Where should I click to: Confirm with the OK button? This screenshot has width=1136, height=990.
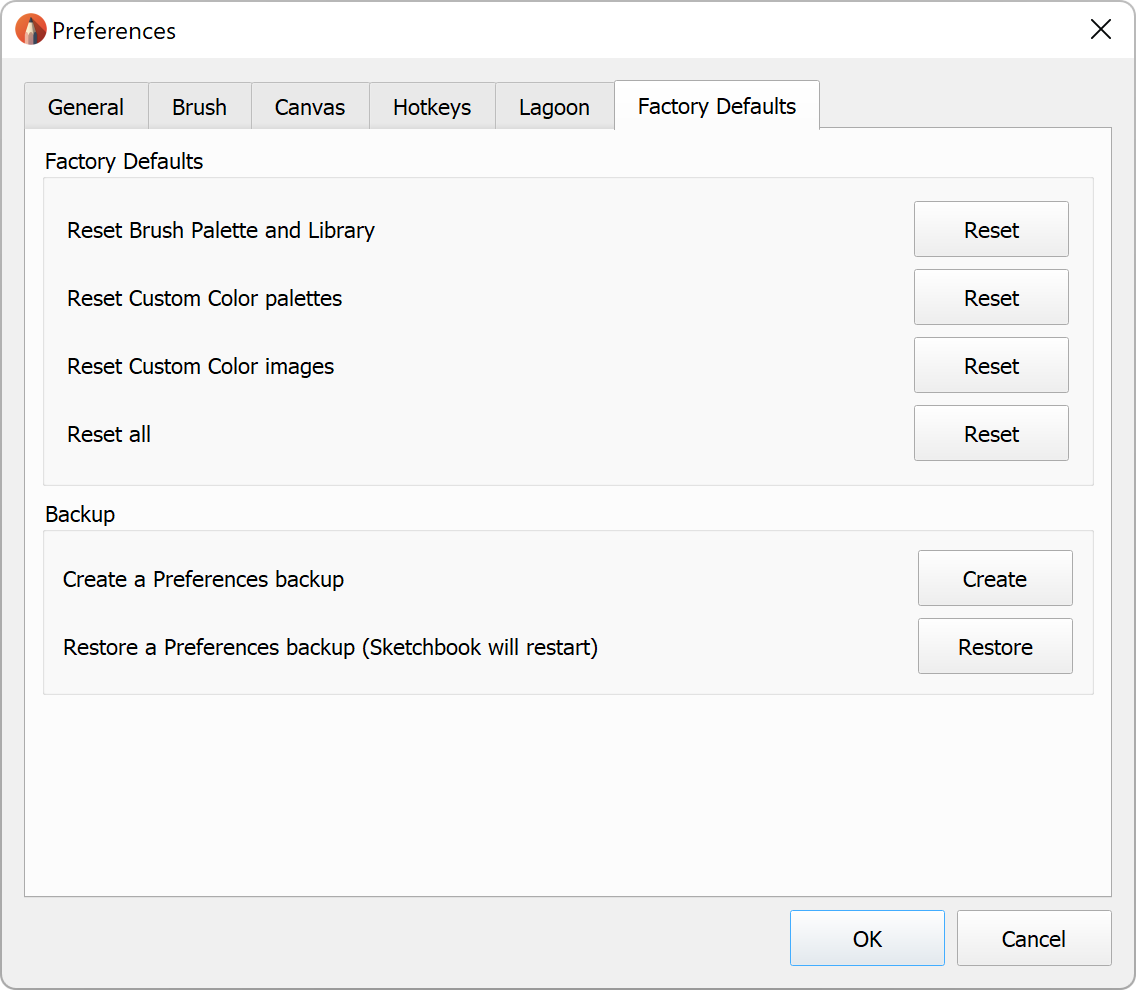(x=867, y=939)
